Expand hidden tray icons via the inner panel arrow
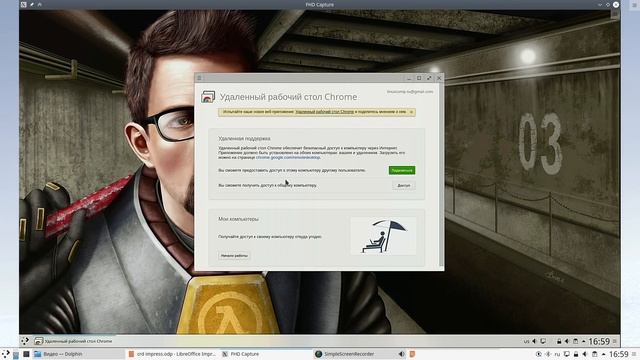640x360 pixels. (x=583, y=341)
